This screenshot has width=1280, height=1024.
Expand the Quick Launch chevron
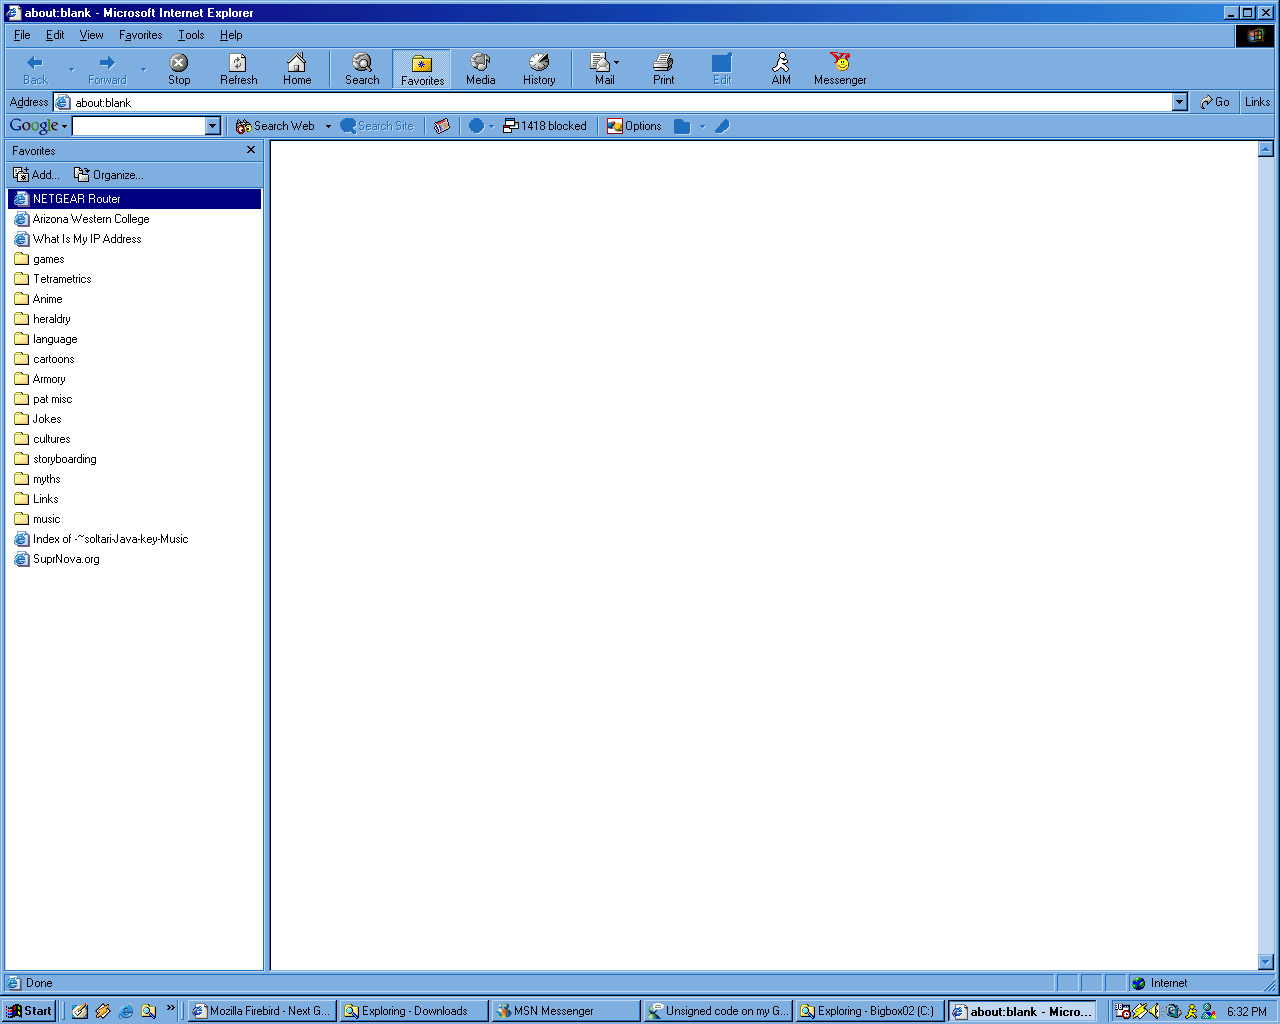coord(171,1009)
